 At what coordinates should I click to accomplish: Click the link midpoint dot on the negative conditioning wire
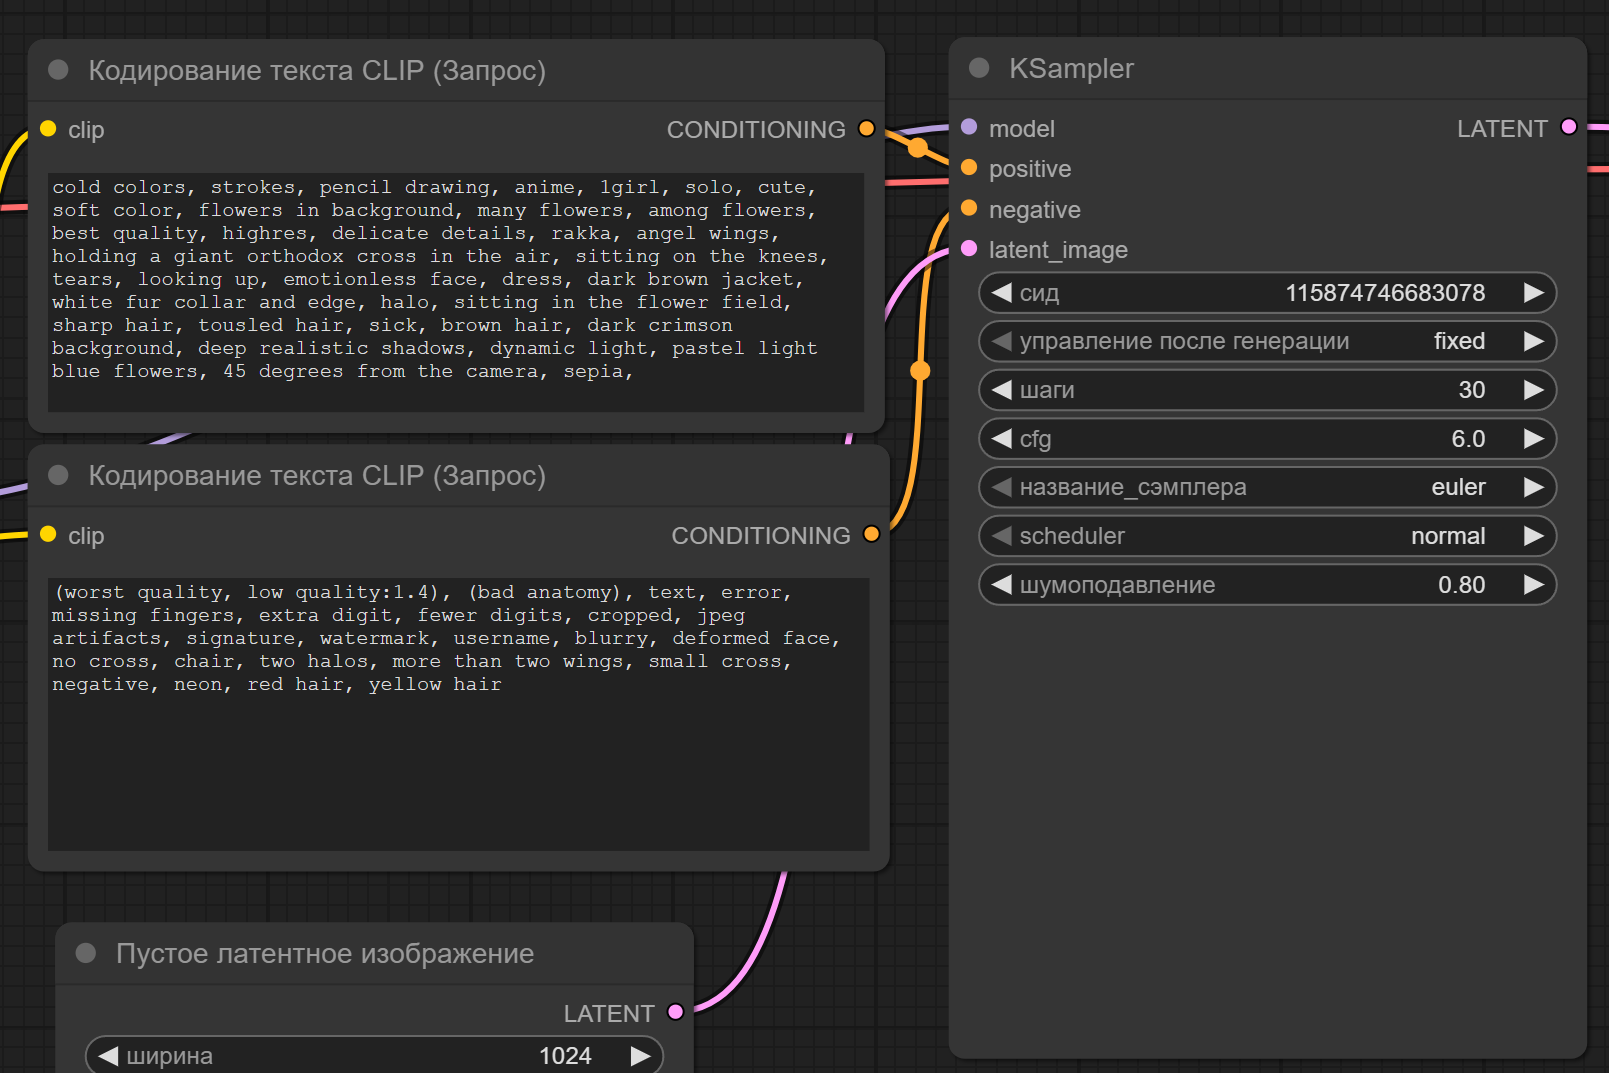pyautogui.click(x=920, y=371)
